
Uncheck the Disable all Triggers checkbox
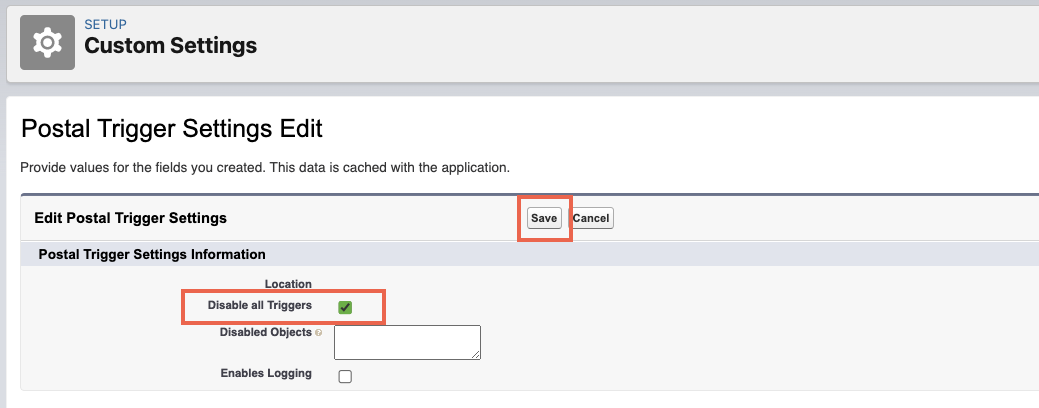pos(345,307)
